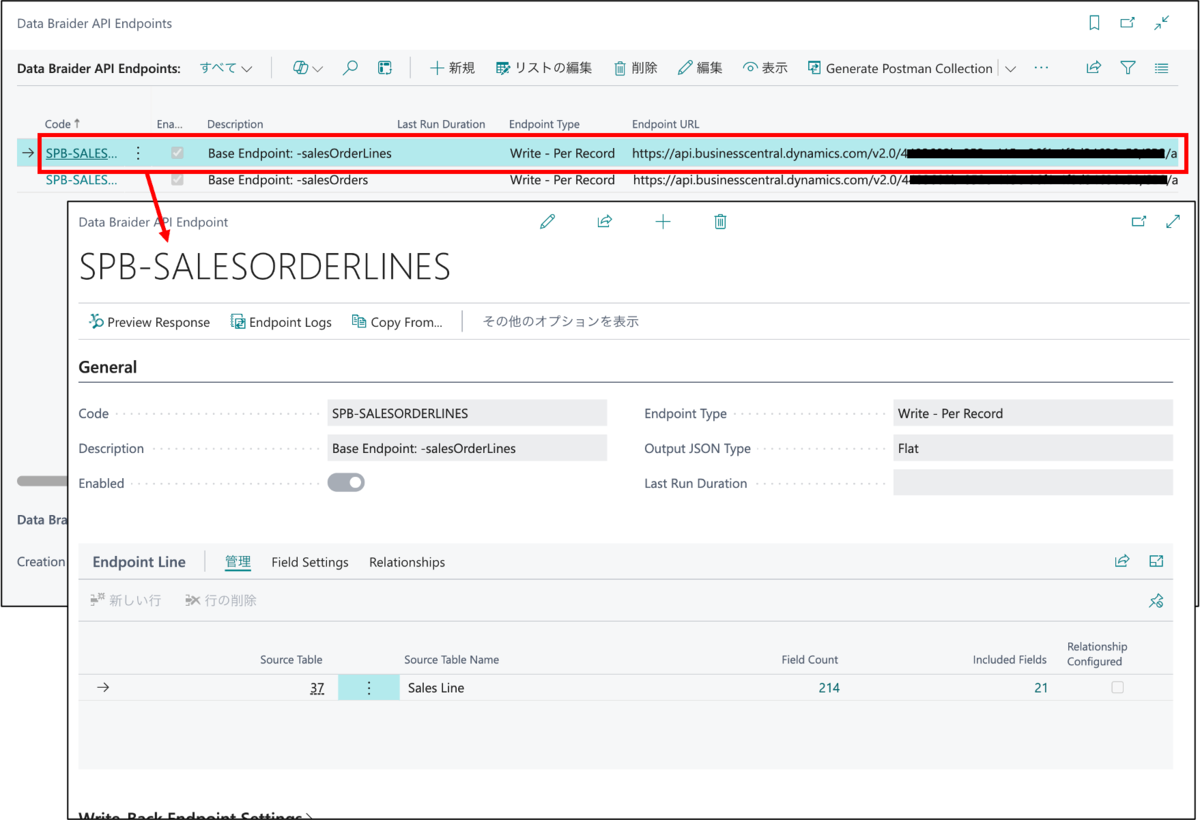Select the 管理 tab in Endpoint Line
Screen dimensions: 1200x820
(238, 562)
